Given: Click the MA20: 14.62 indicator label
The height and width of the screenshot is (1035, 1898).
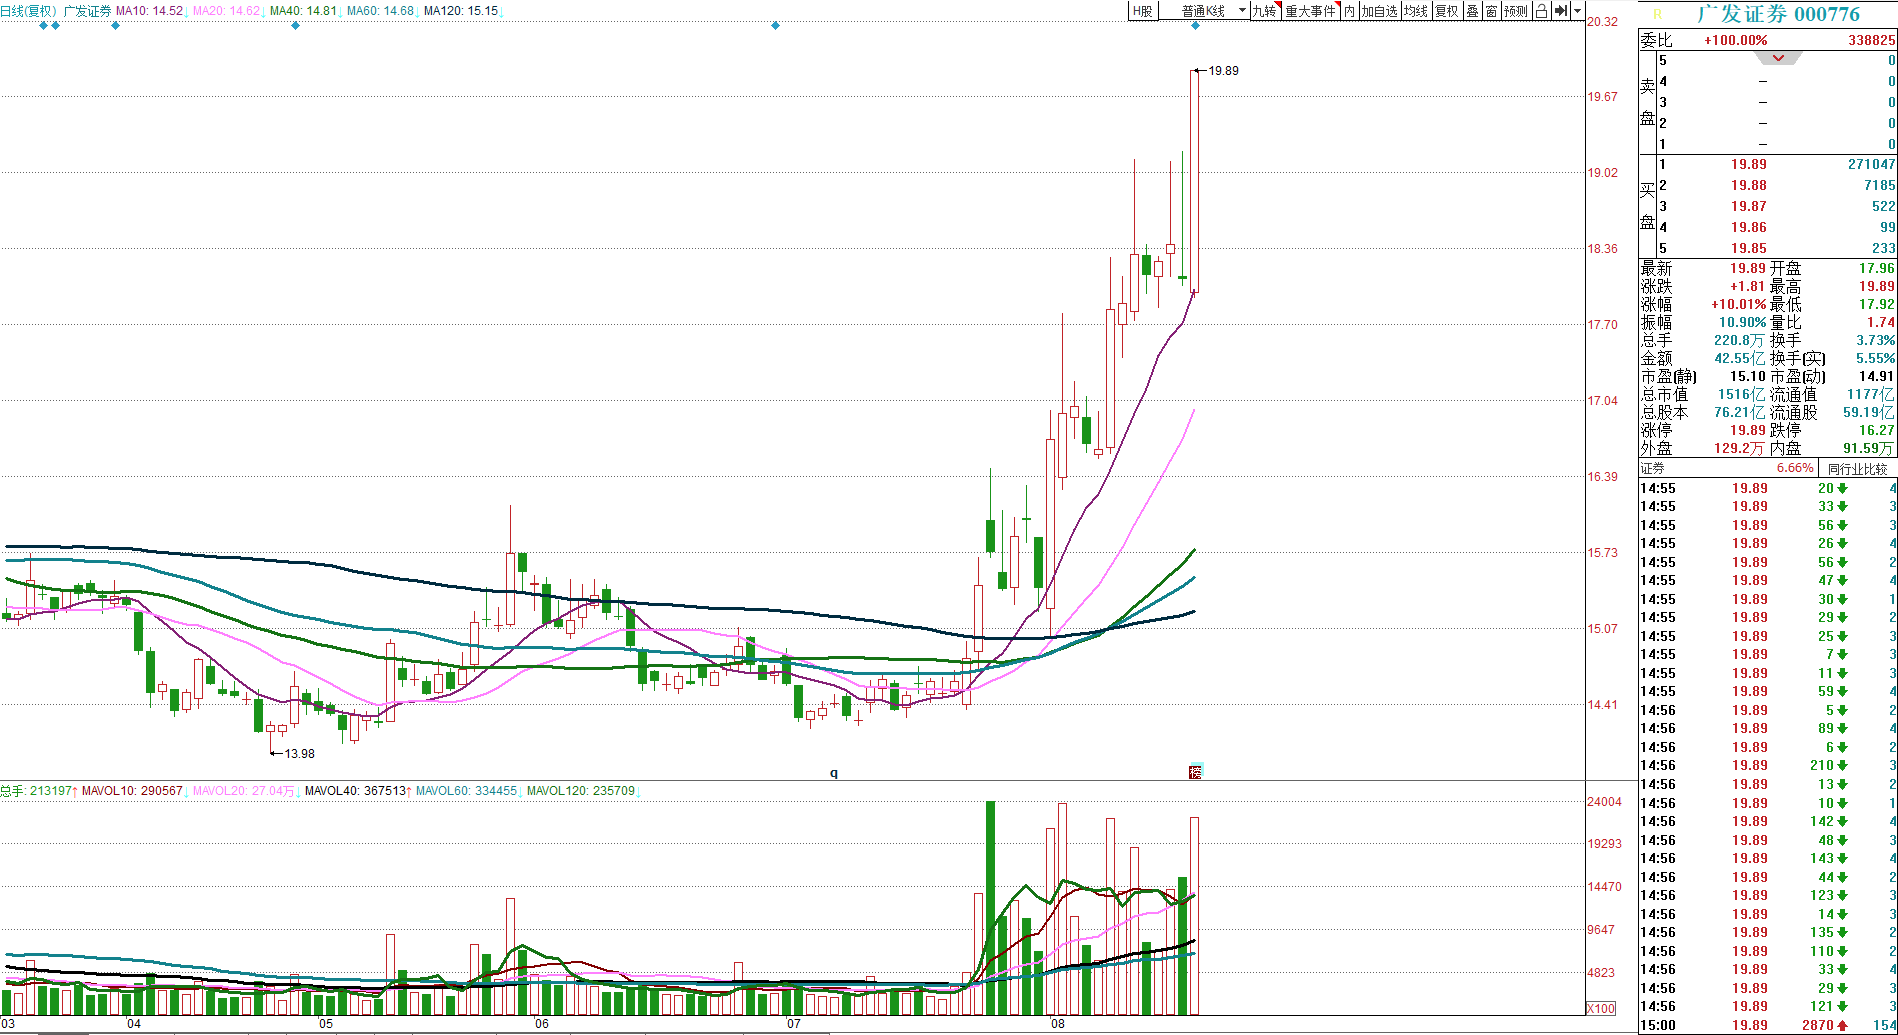Looking at the screenshot, I should pyautogui.click(x=226, y=11).
